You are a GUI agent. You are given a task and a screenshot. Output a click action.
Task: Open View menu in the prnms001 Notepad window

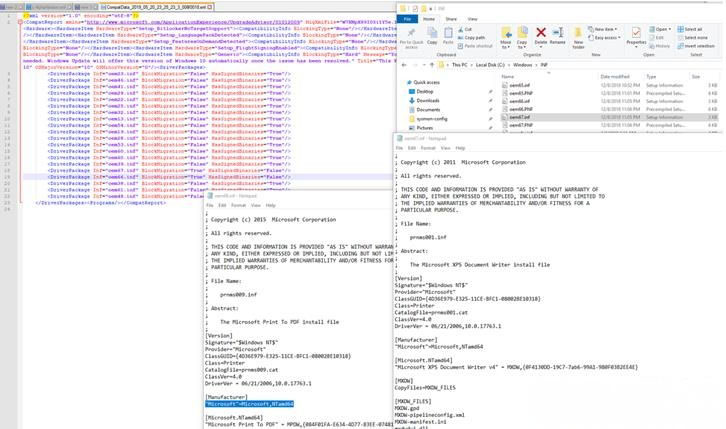tap(445, 148)
